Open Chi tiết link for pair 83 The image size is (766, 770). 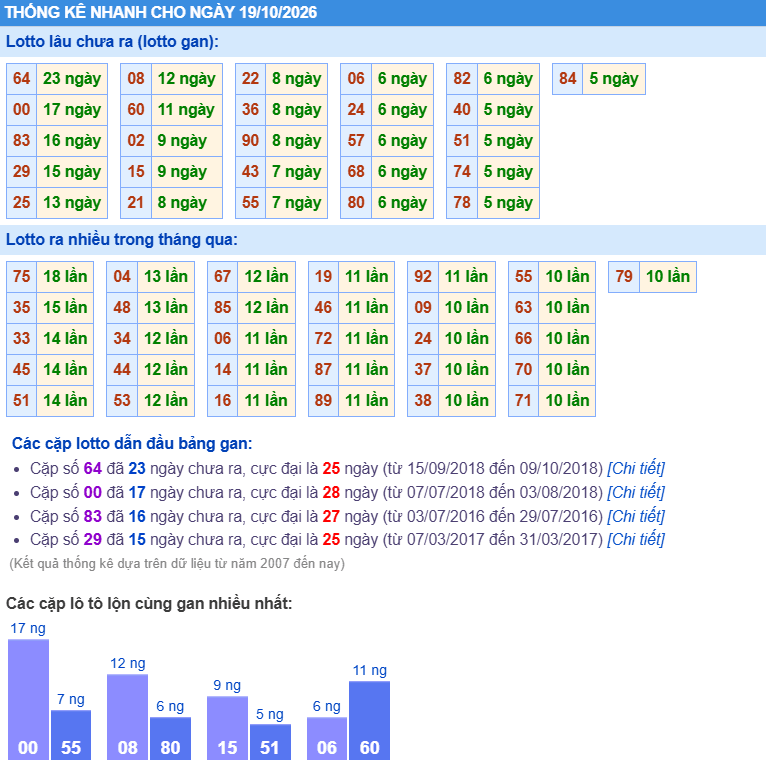pyautogui.click(x=636, y=517)
